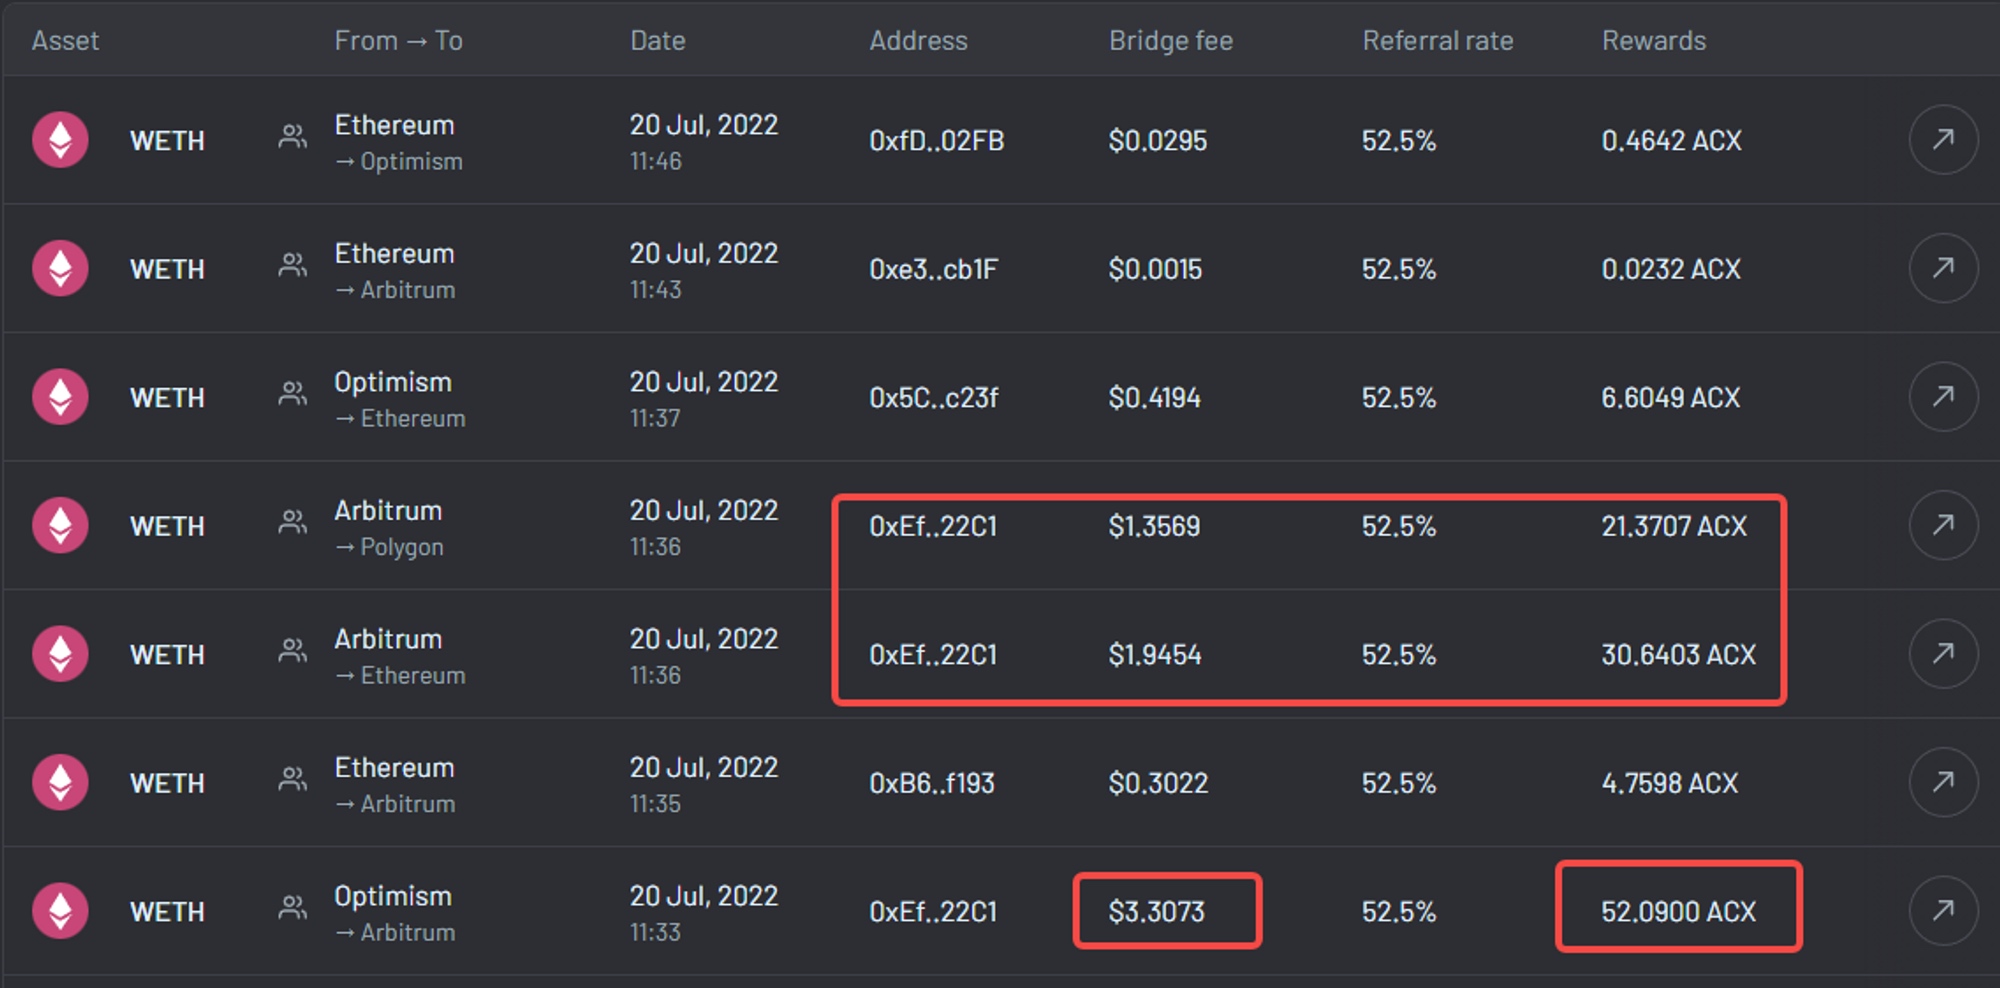The image size is (2000, 988).
Task: Select the Asset column header
Action: tap(65, 41)
